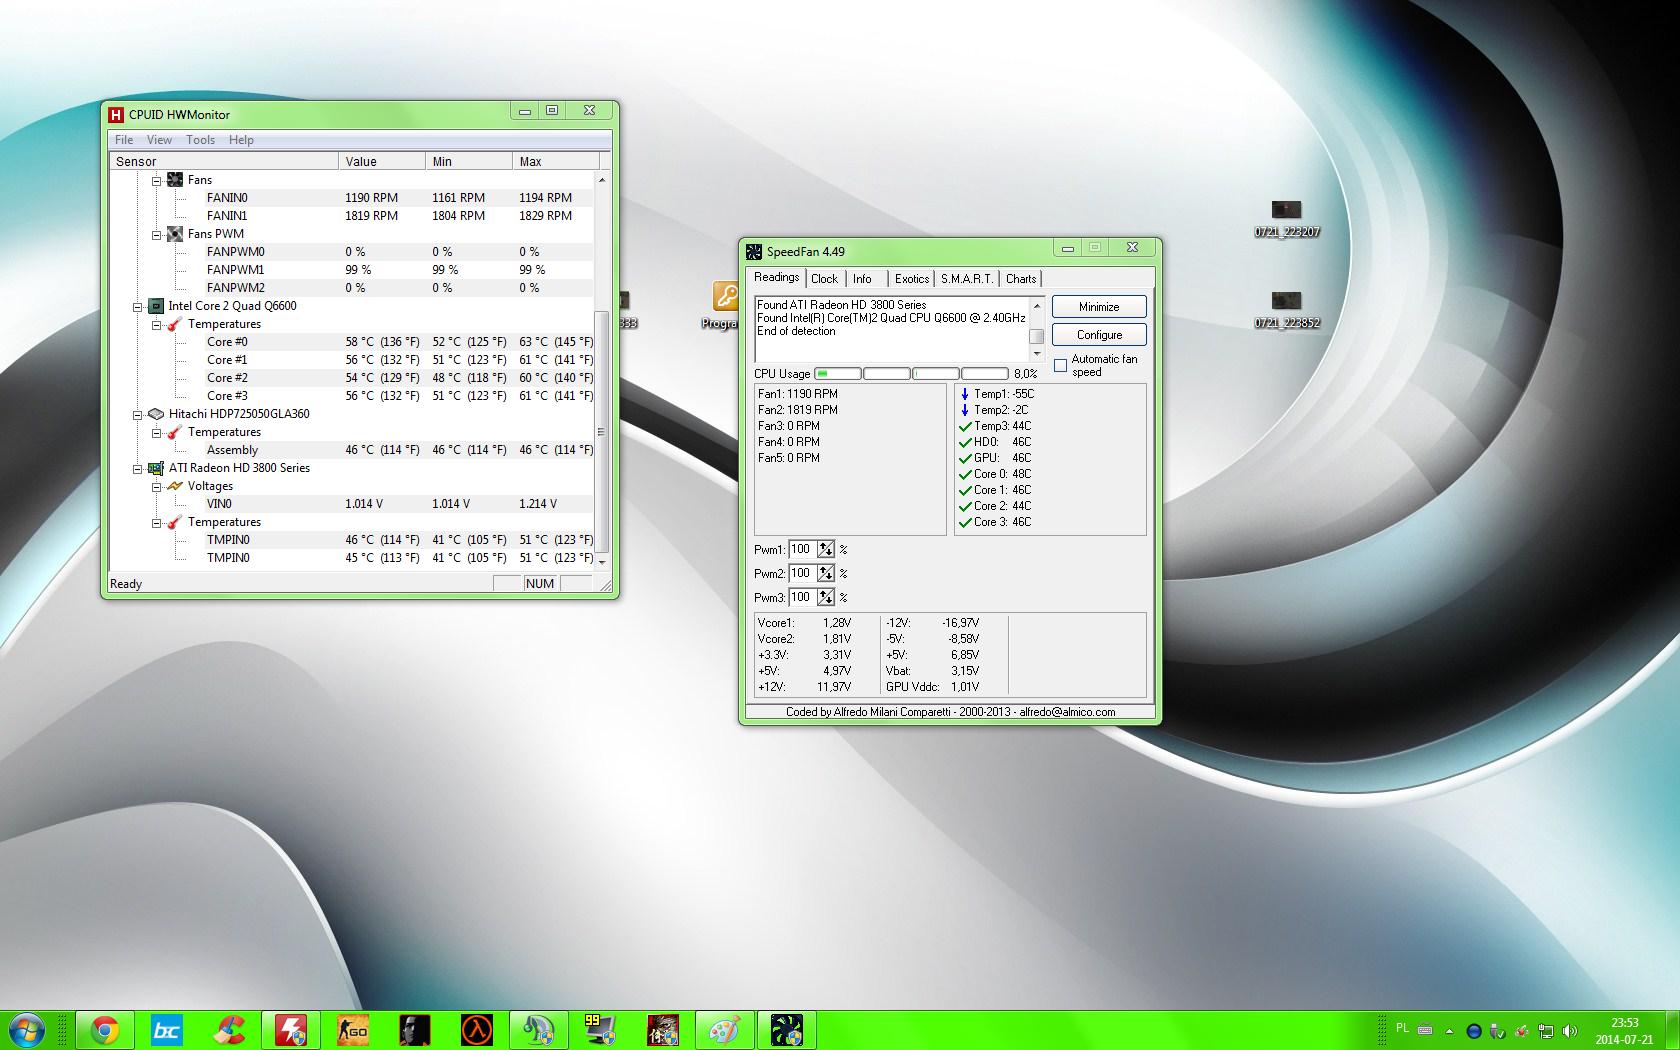The image size is (1680, 1050).
Task: Open the View menu in HWMonitor
Action: click(x=159, y=140)
